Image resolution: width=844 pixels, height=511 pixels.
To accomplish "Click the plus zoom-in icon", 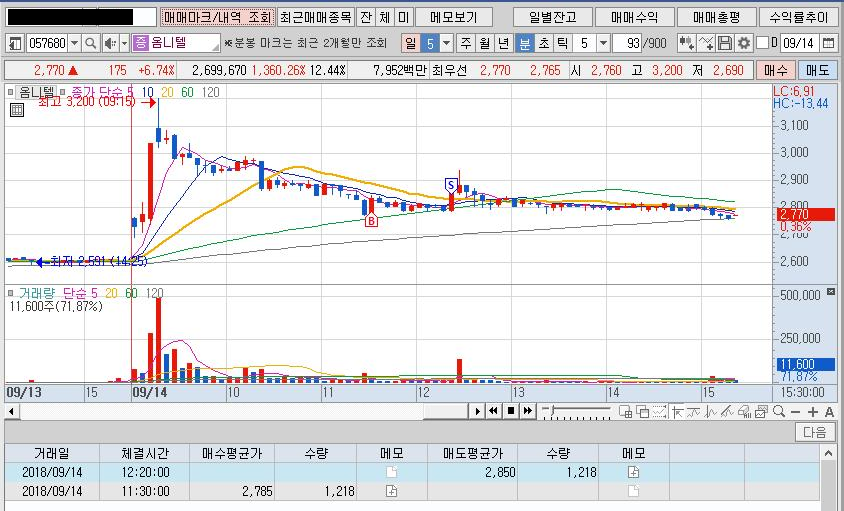I will pos(812,412).
